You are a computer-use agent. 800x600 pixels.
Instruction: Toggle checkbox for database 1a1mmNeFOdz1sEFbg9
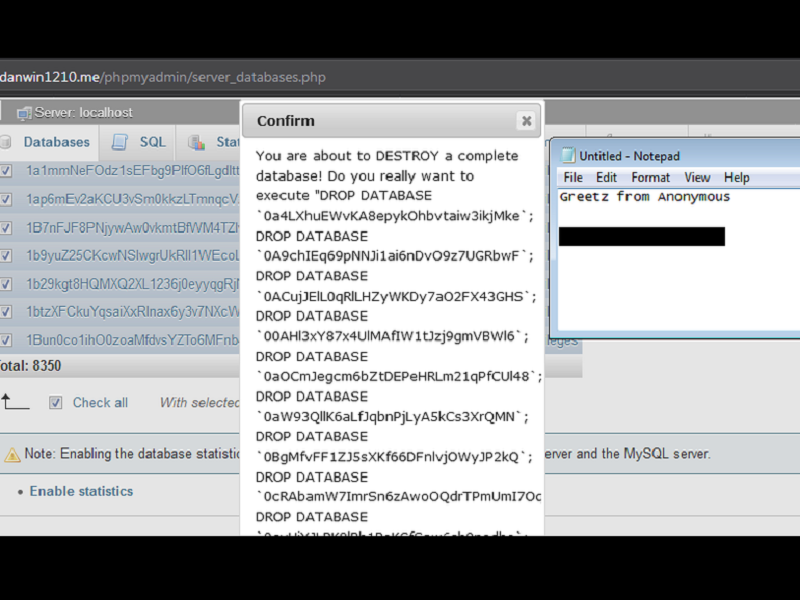pos(6,170)
